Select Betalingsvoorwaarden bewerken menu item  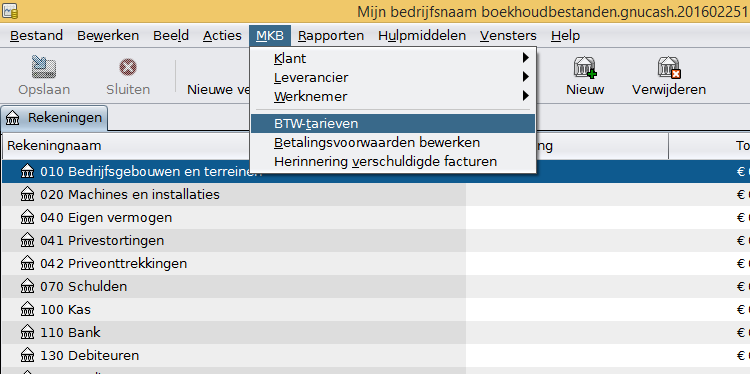[393, 143]
